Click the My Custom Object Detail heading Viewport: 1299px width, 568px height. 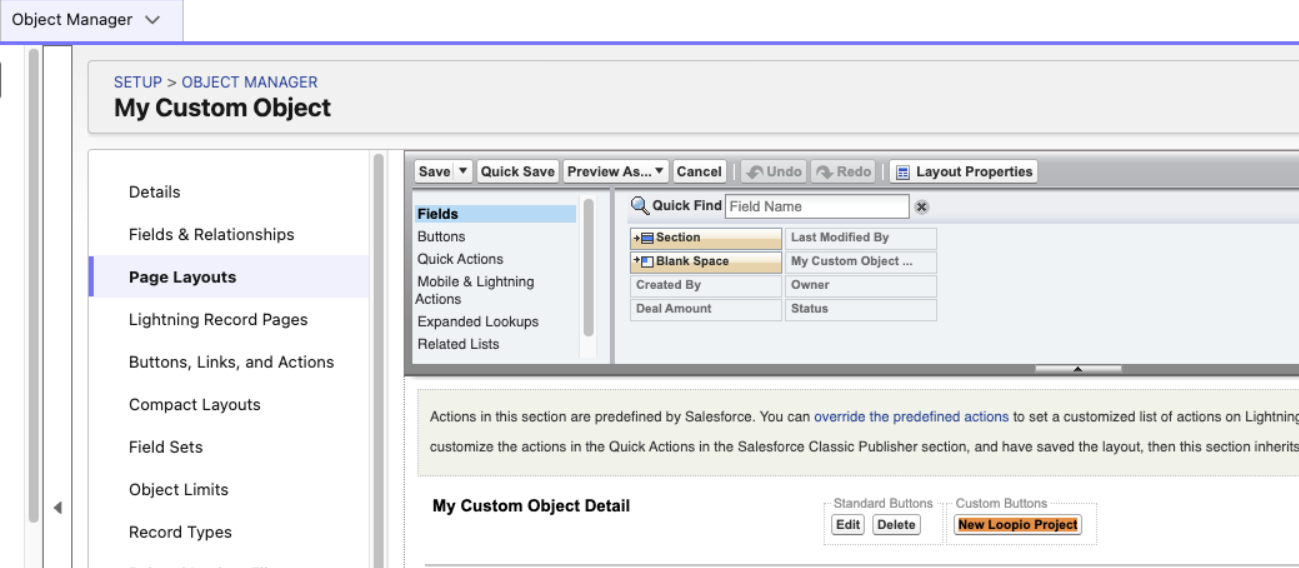531,506
